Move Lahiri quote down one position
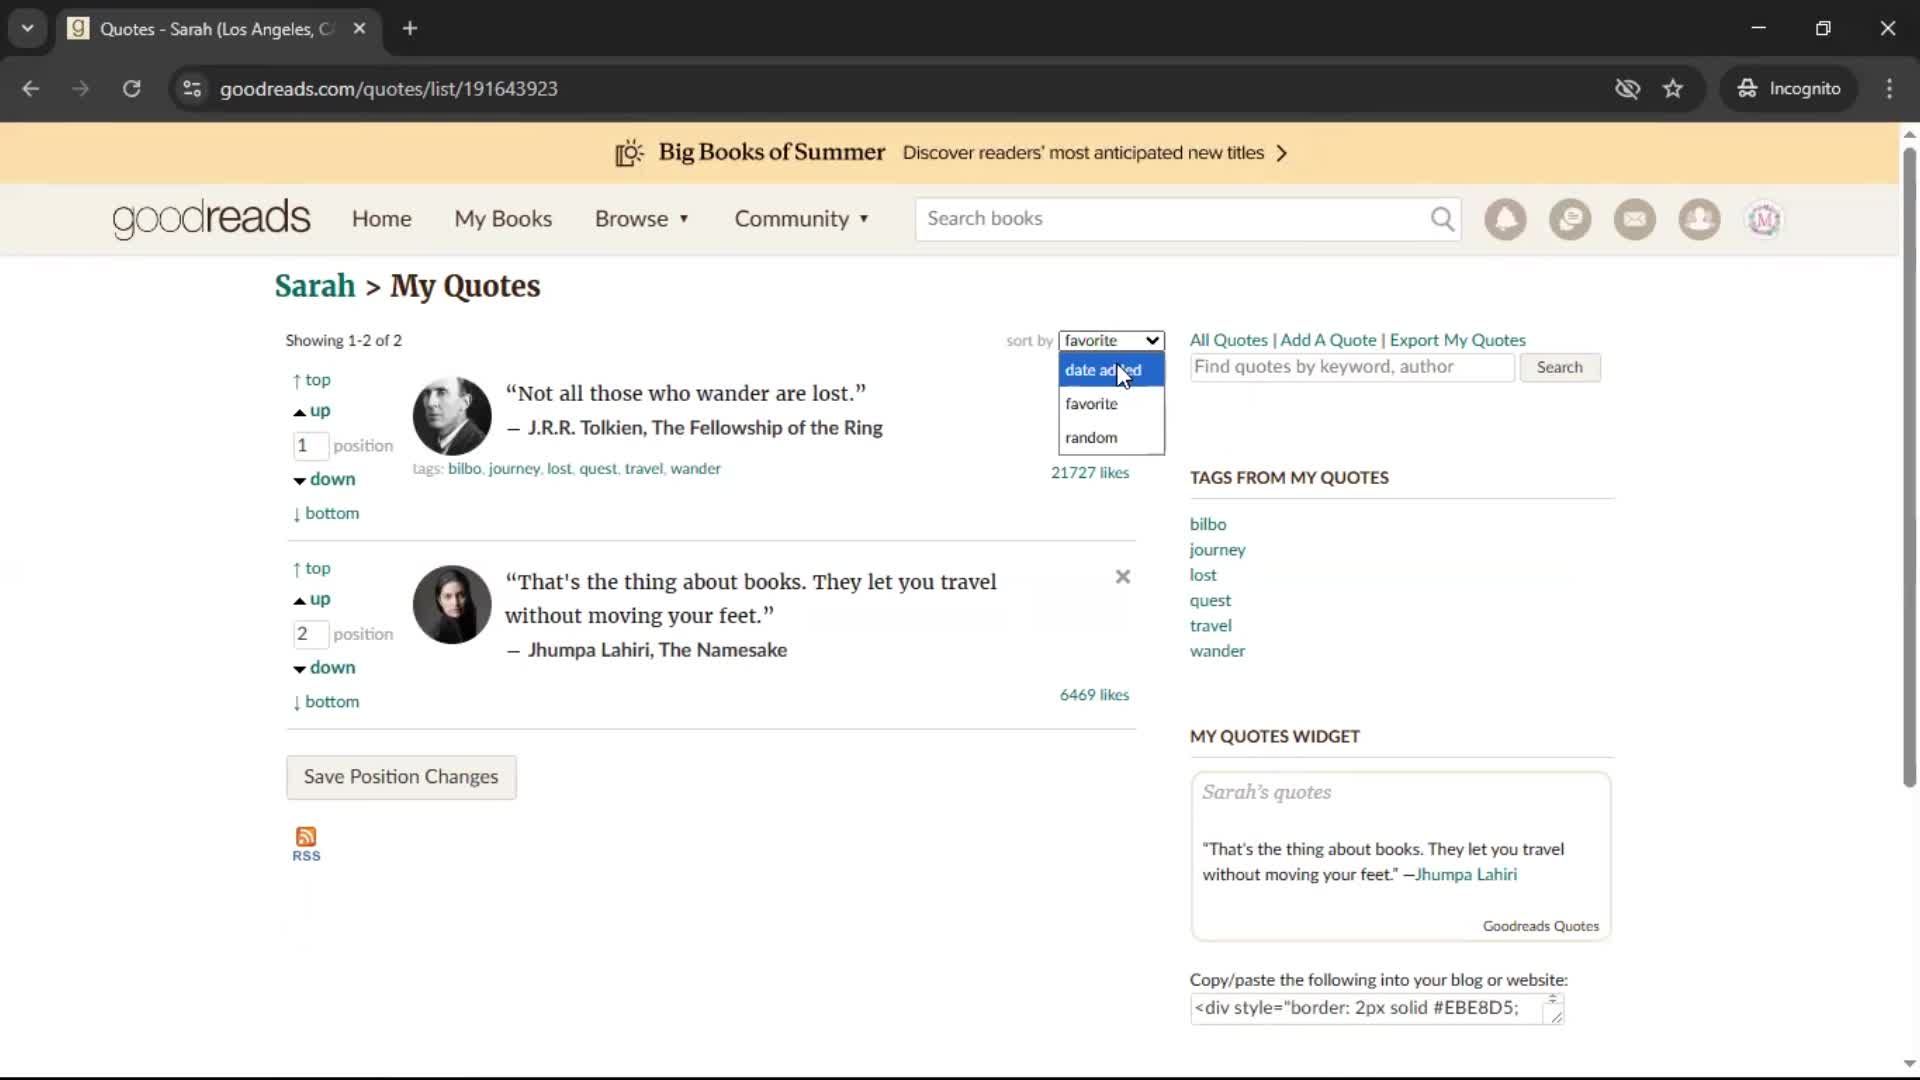 (x=324, y=667)
